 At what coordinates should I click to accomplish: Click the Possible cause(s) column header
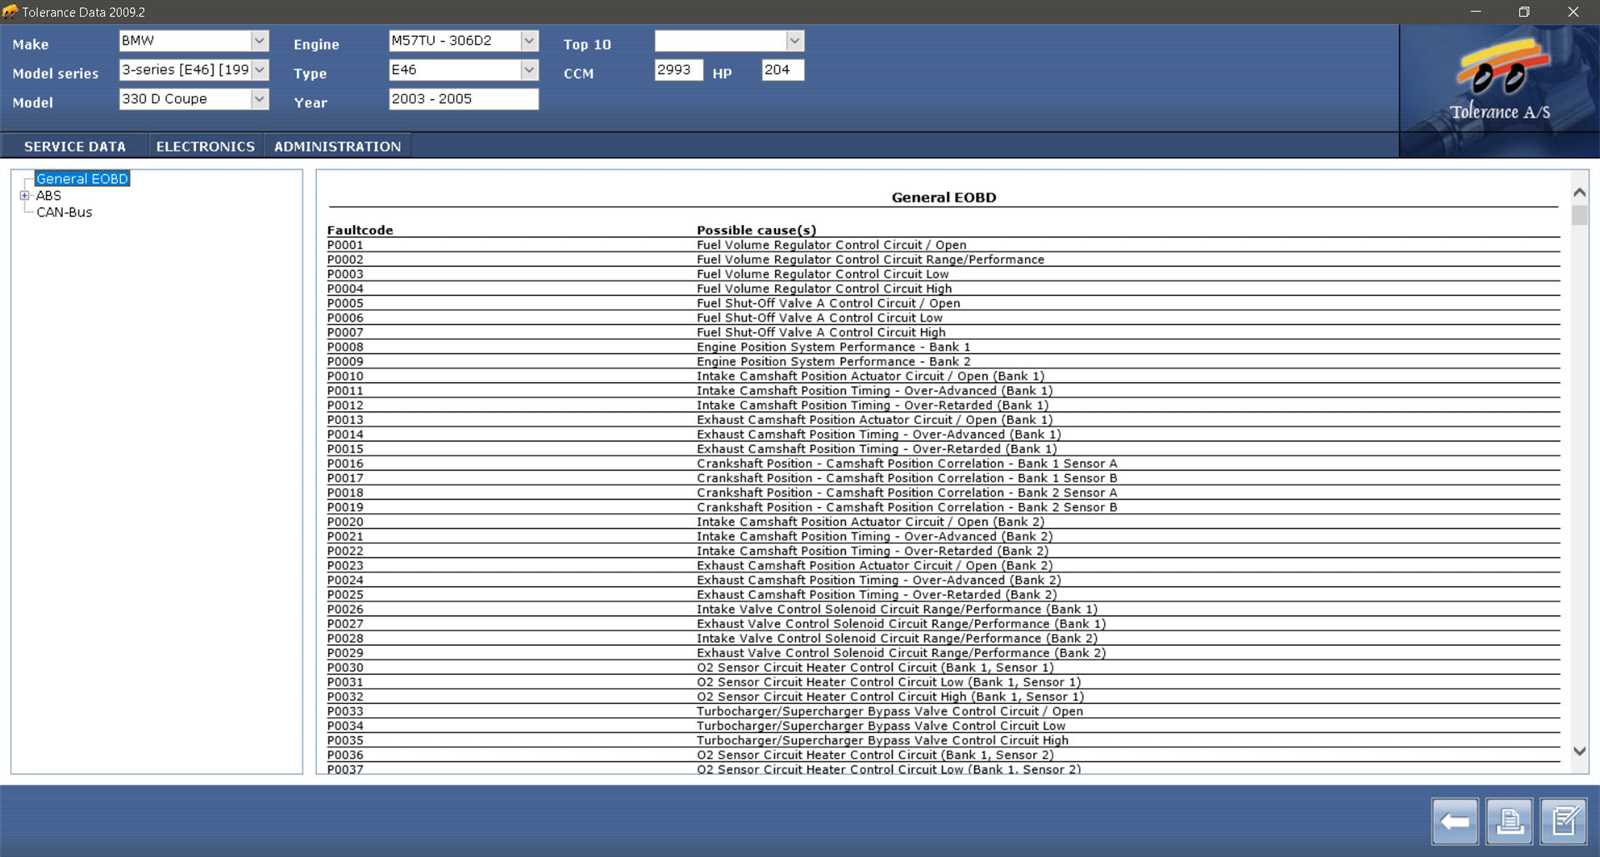[x=756, y=230]
